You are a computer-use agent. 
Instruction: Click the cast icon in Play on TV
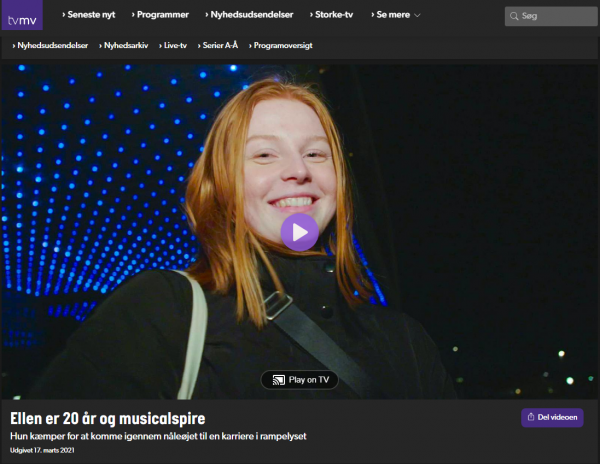click(x=279, y=380)
